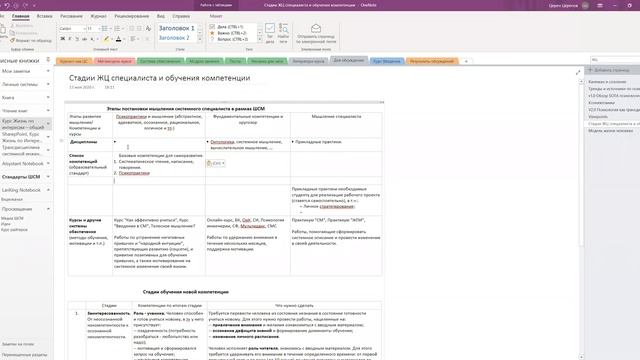Screen dimensions: 640x360
Task: Open the Главная ribbon tab
Action: pos(20,16)
